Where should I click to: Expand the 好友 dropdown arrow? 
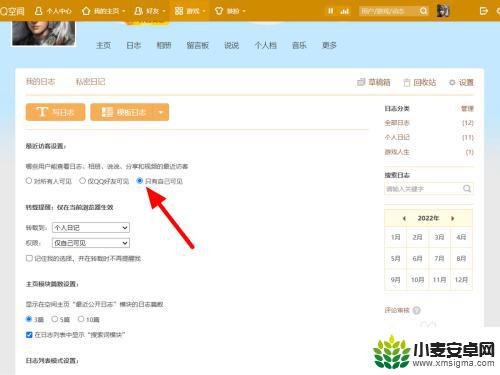coord(164,11)
